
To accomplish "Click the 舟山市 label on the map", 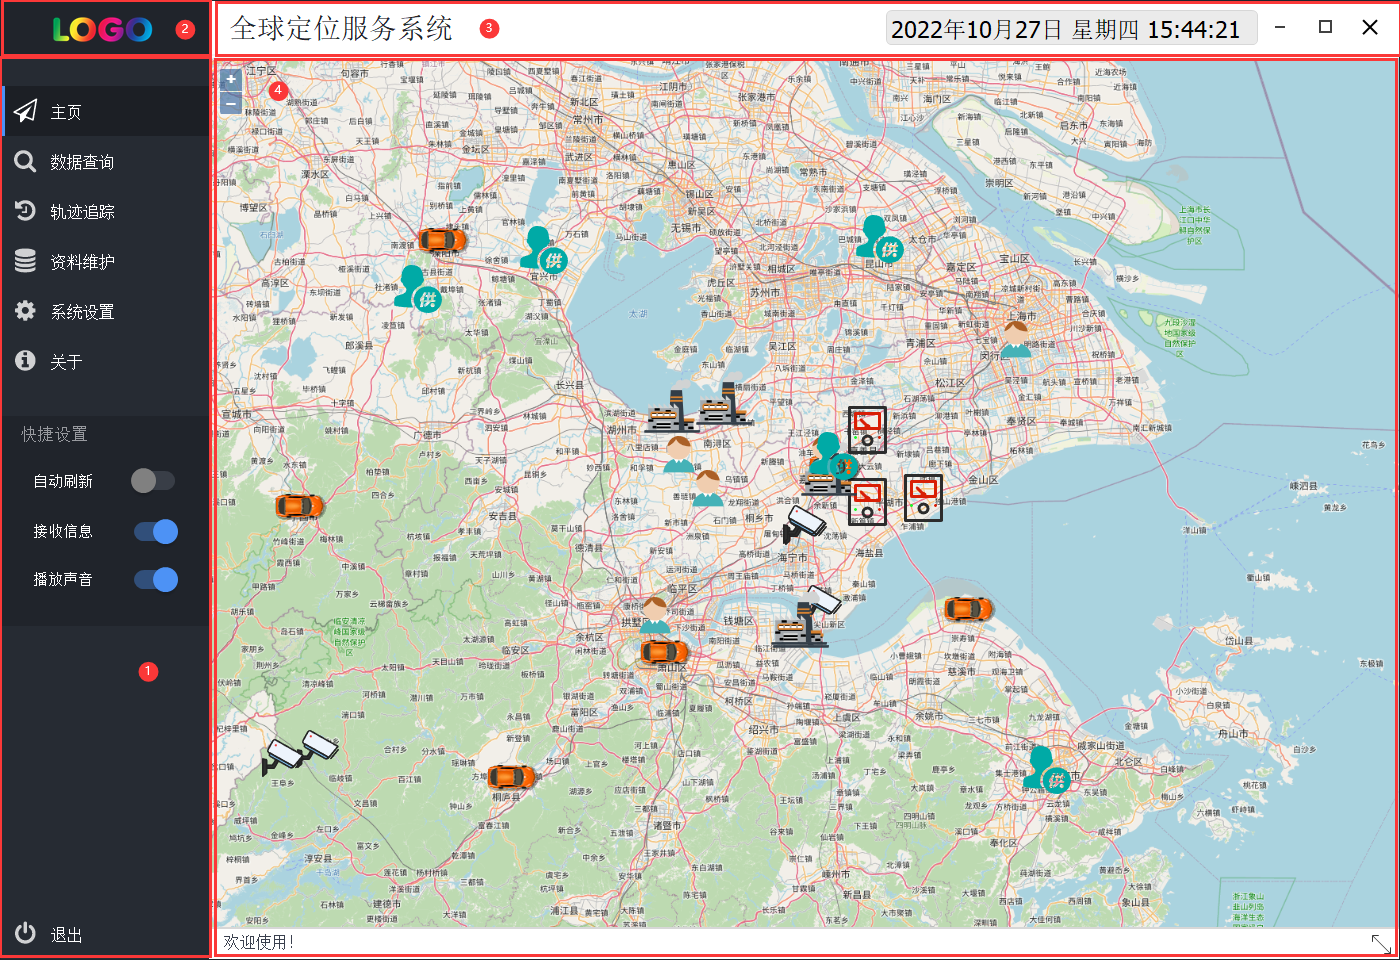I will tap(1233, 733).
